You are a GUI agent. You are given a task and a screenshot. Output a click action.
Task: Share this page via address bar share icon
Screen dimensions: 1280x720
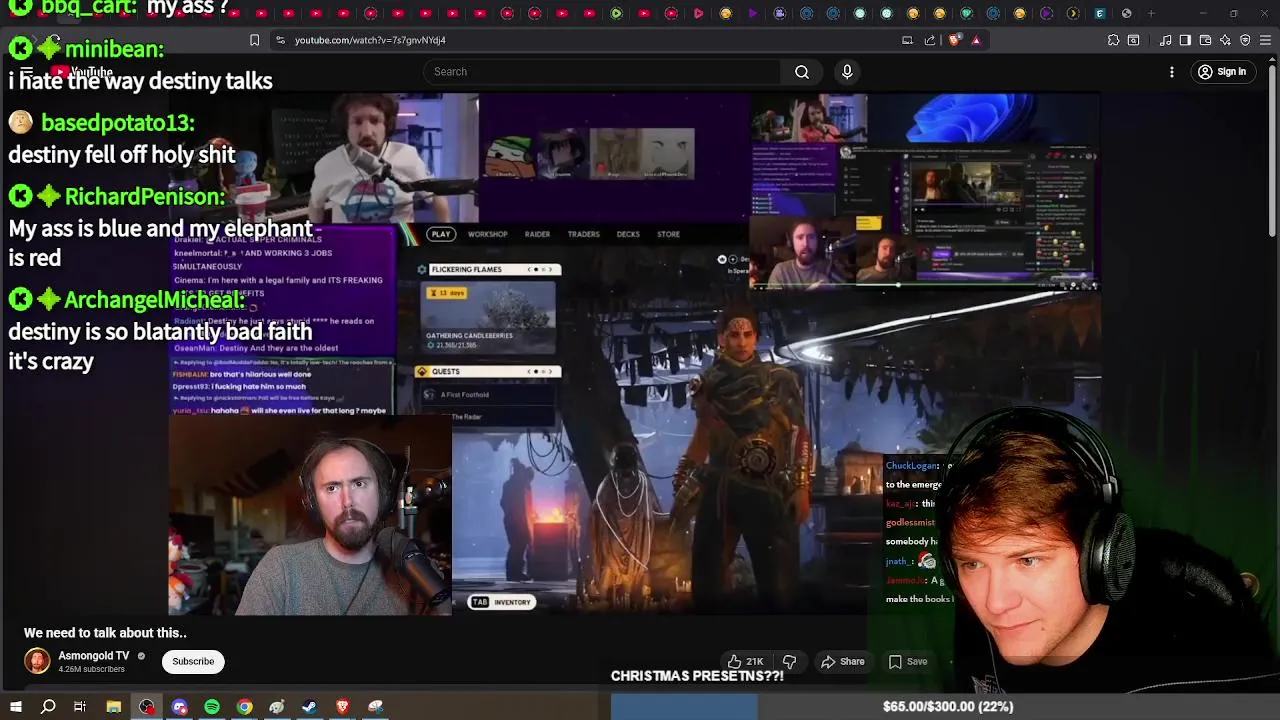pyautogui.click(x=930, y=40)
